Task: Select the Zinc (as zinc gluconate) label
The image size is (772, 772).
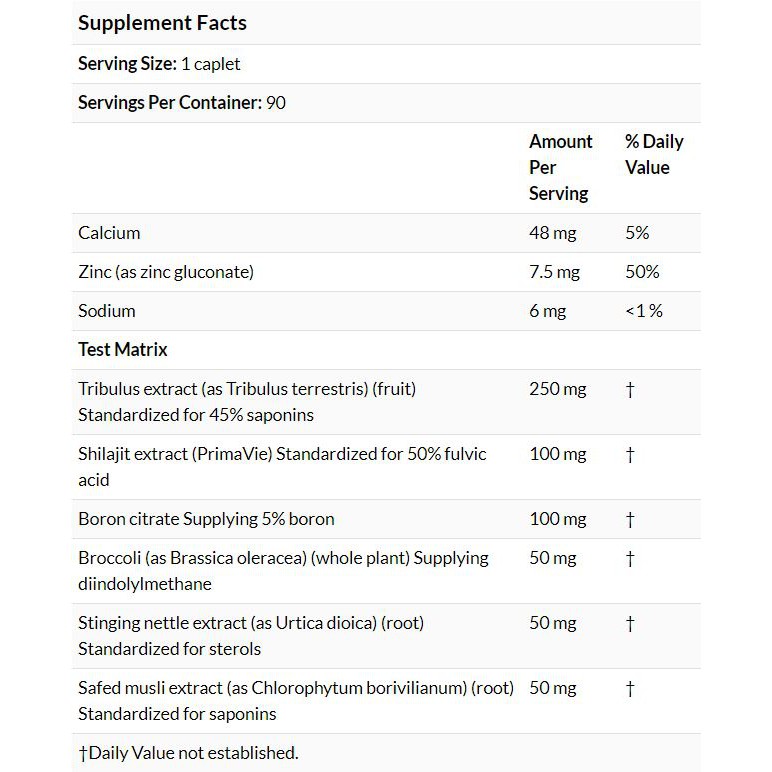Action: coord(166,272)
